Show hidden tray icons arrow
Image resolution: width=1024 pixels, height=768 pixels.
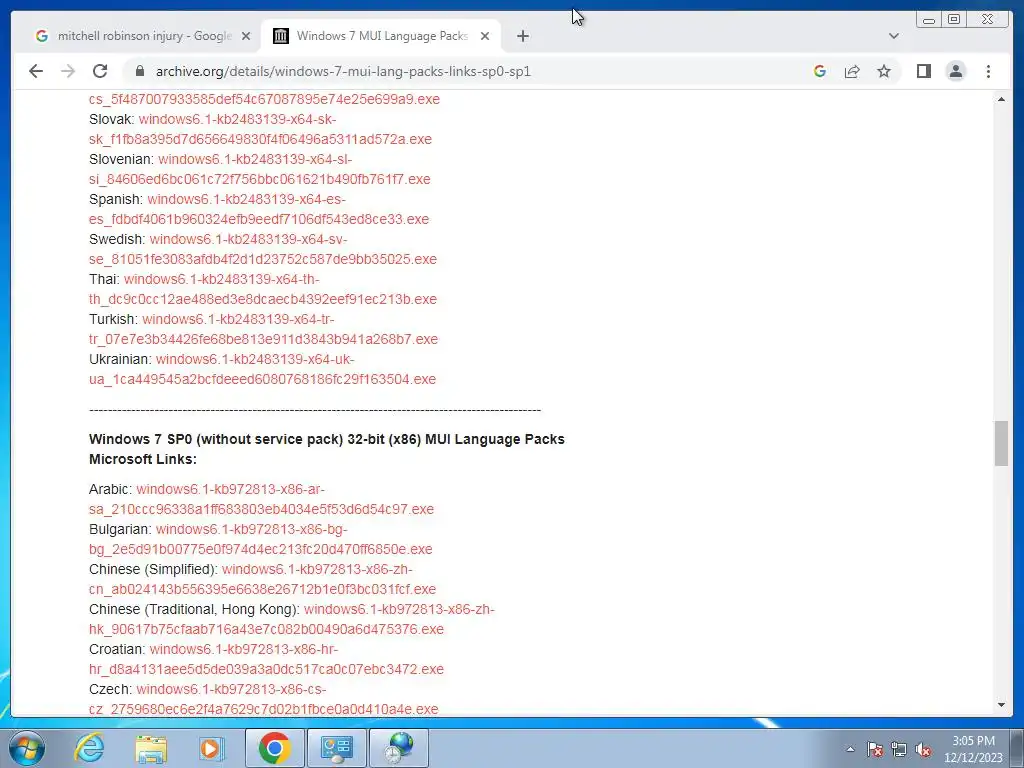850,749
